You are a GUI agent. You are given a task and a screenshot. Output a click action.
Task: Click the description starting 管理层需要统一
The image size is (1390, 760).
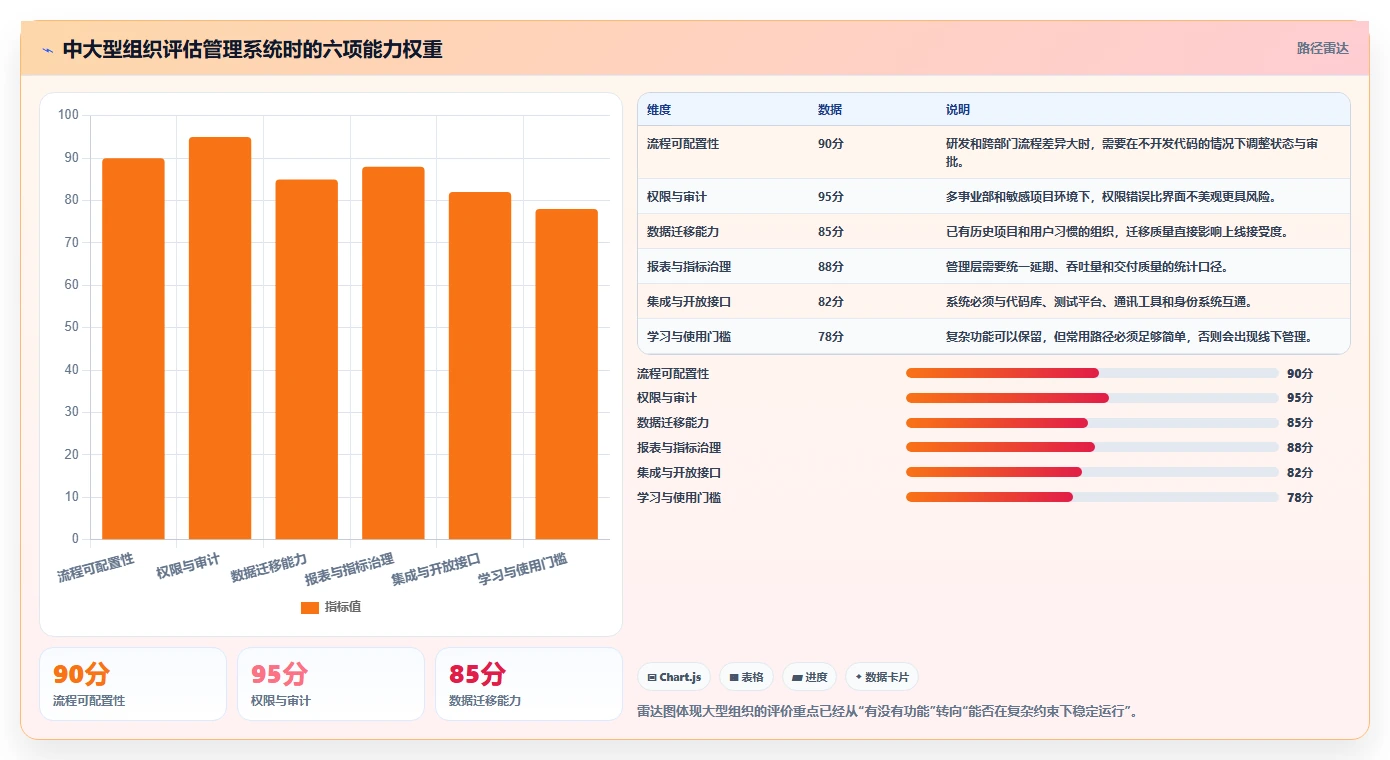pyautogui.click(x=1087, y=267)
